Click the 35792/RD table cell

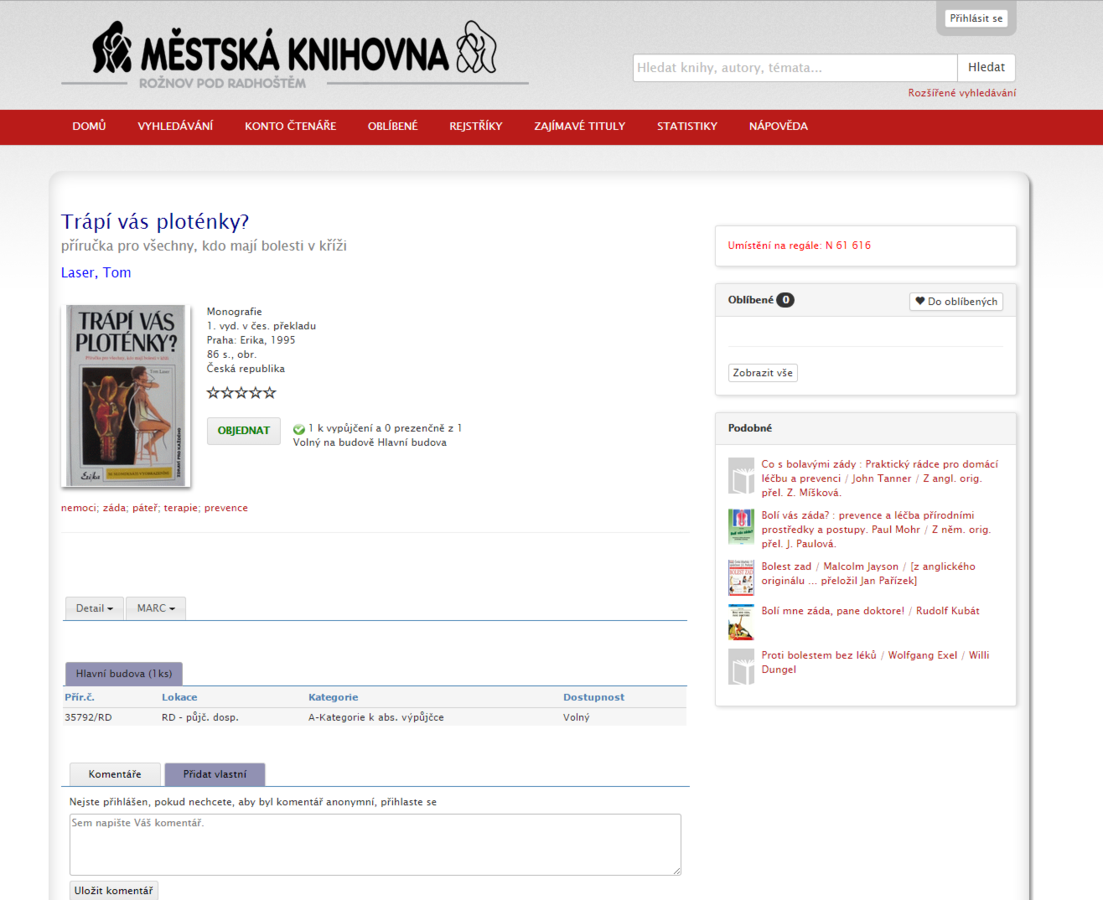pyautogui.click(x=88, y=718)
